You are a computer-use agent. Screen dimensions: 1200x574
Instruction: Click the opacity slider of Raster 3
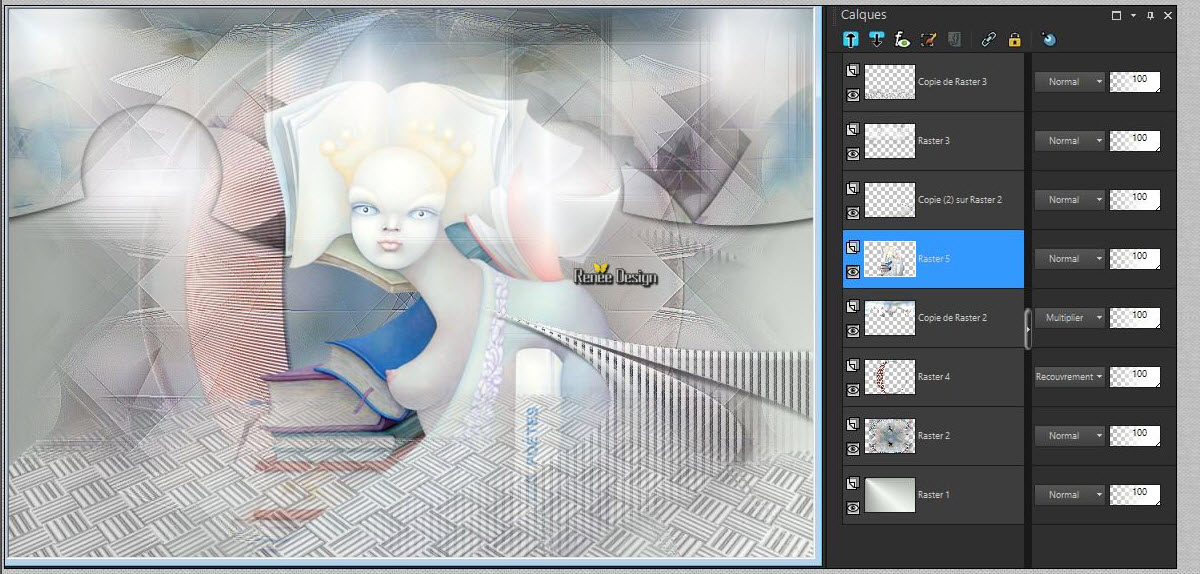click(1135, 141)
